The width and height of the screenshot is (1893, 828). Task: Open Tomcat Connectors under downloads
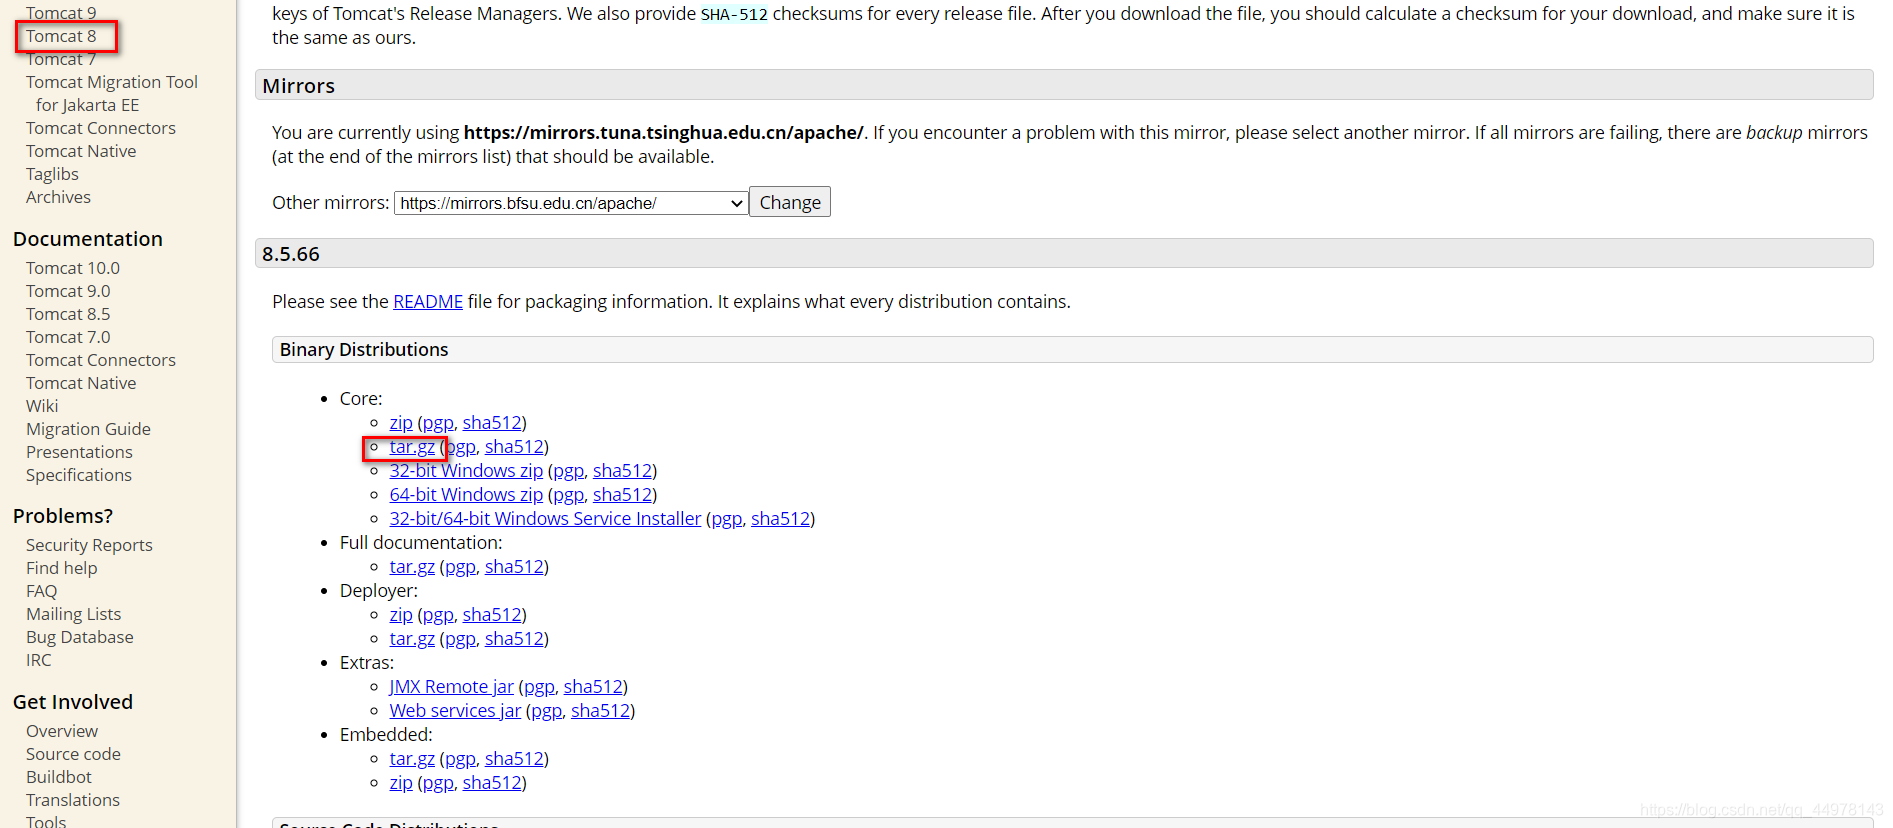[x=101, y=128]
